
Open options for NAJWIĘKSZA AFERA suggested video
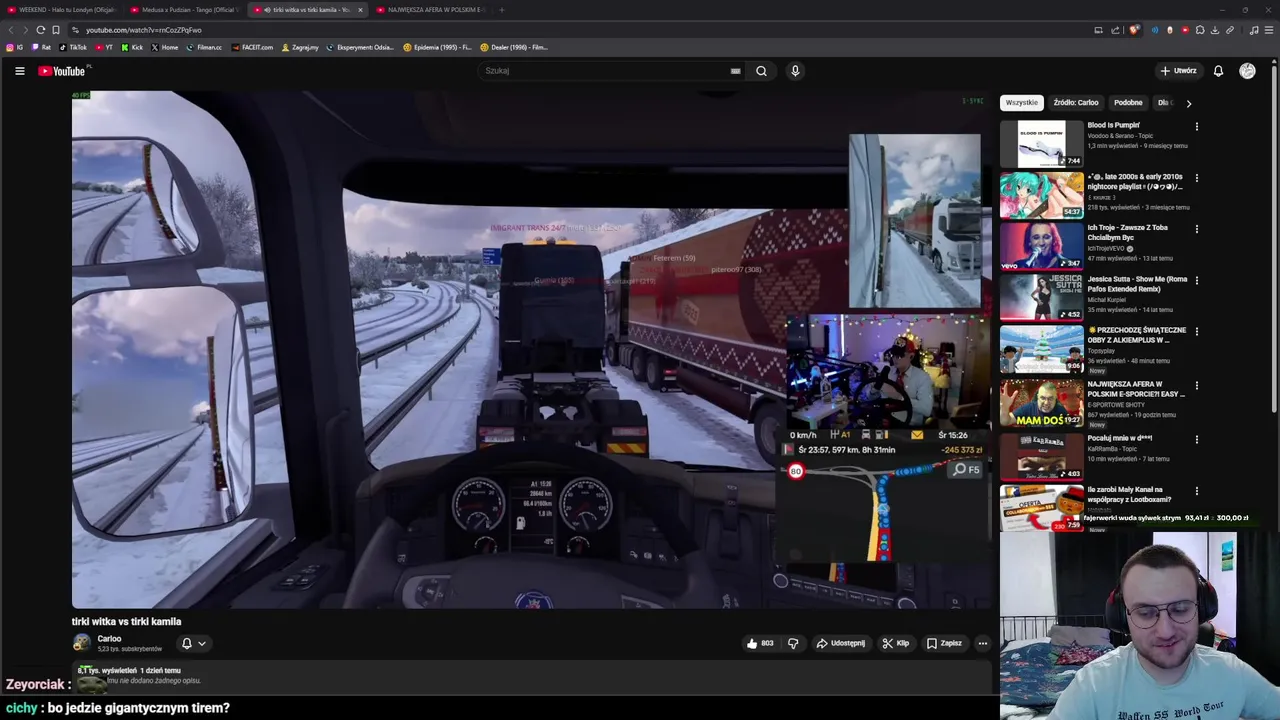tap(1196, 386)
